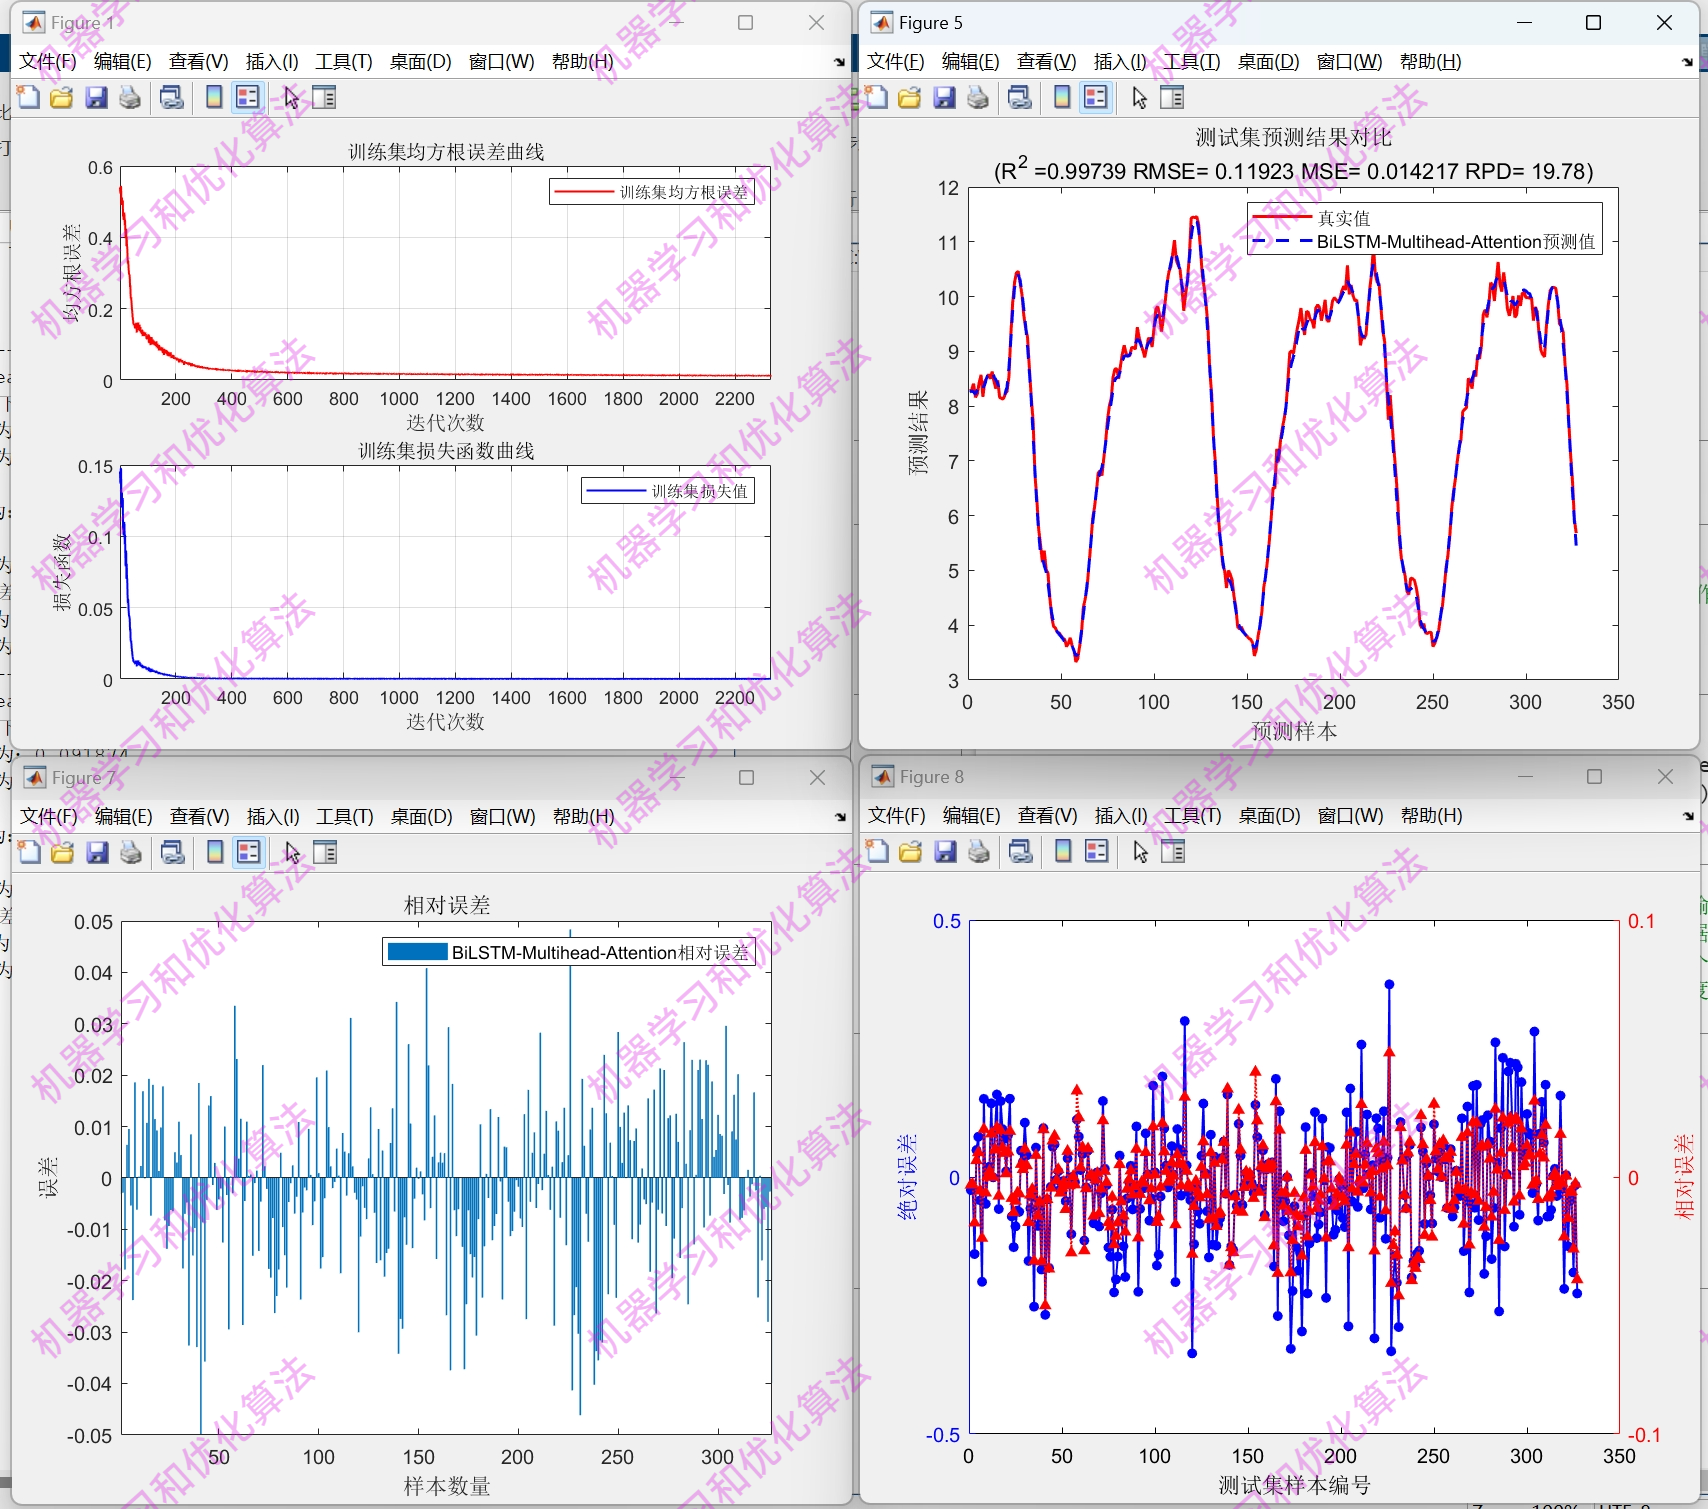Image resolution: width=1708 pixels, height=1509 pixels.
Task: Open 桌面(D) menu in Figure 5
Action: (1269, 62)
